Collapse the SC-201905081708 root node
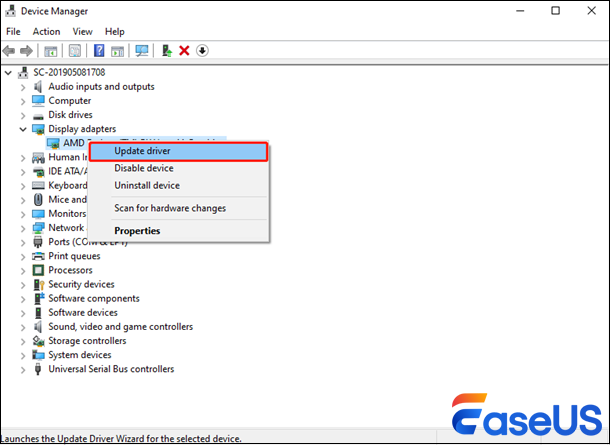The width and height of the screenshot is (610, 445). pos(9,72)
